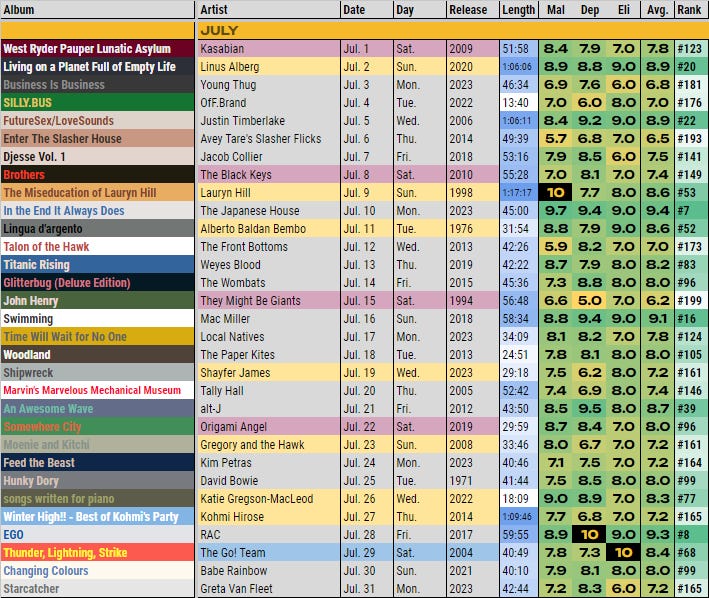Select album In the End It Always Does

click(98, 211)
